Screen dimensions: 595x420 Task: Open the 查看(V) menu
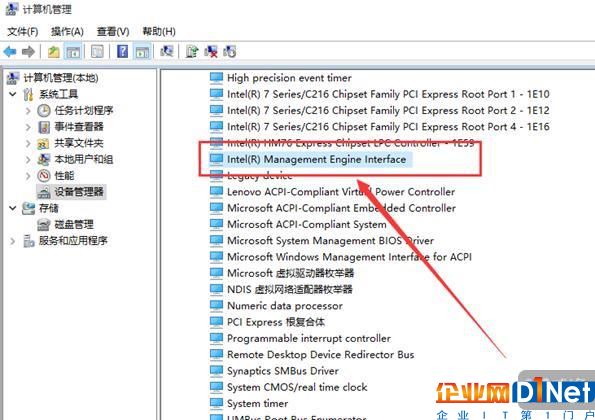point(113,31)
